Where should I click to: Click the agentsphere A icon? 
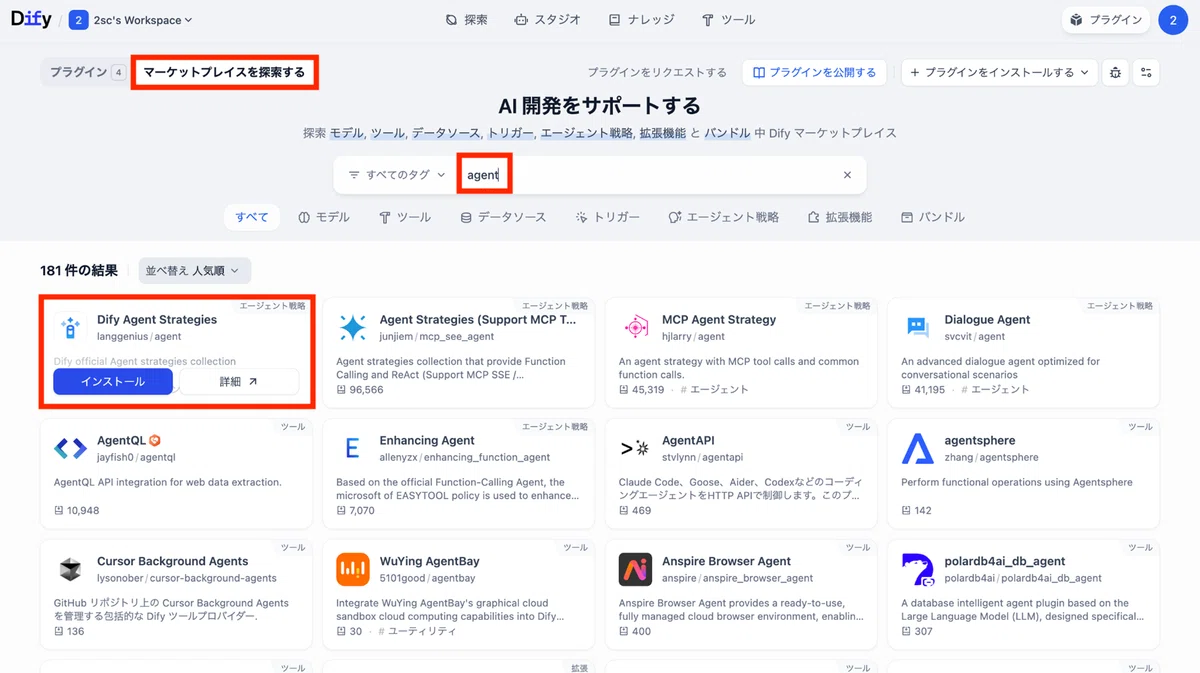(x=918, y=448)
